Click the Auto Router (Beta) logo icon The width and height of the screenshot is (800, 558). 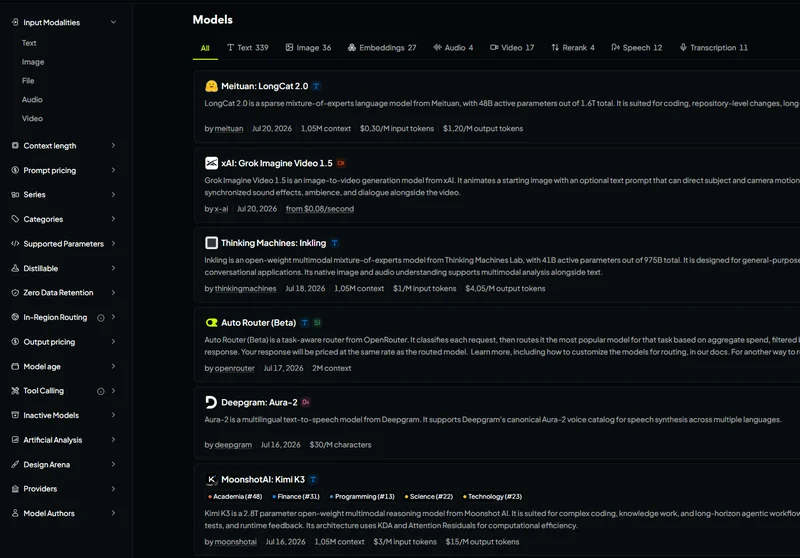point(211,322)
